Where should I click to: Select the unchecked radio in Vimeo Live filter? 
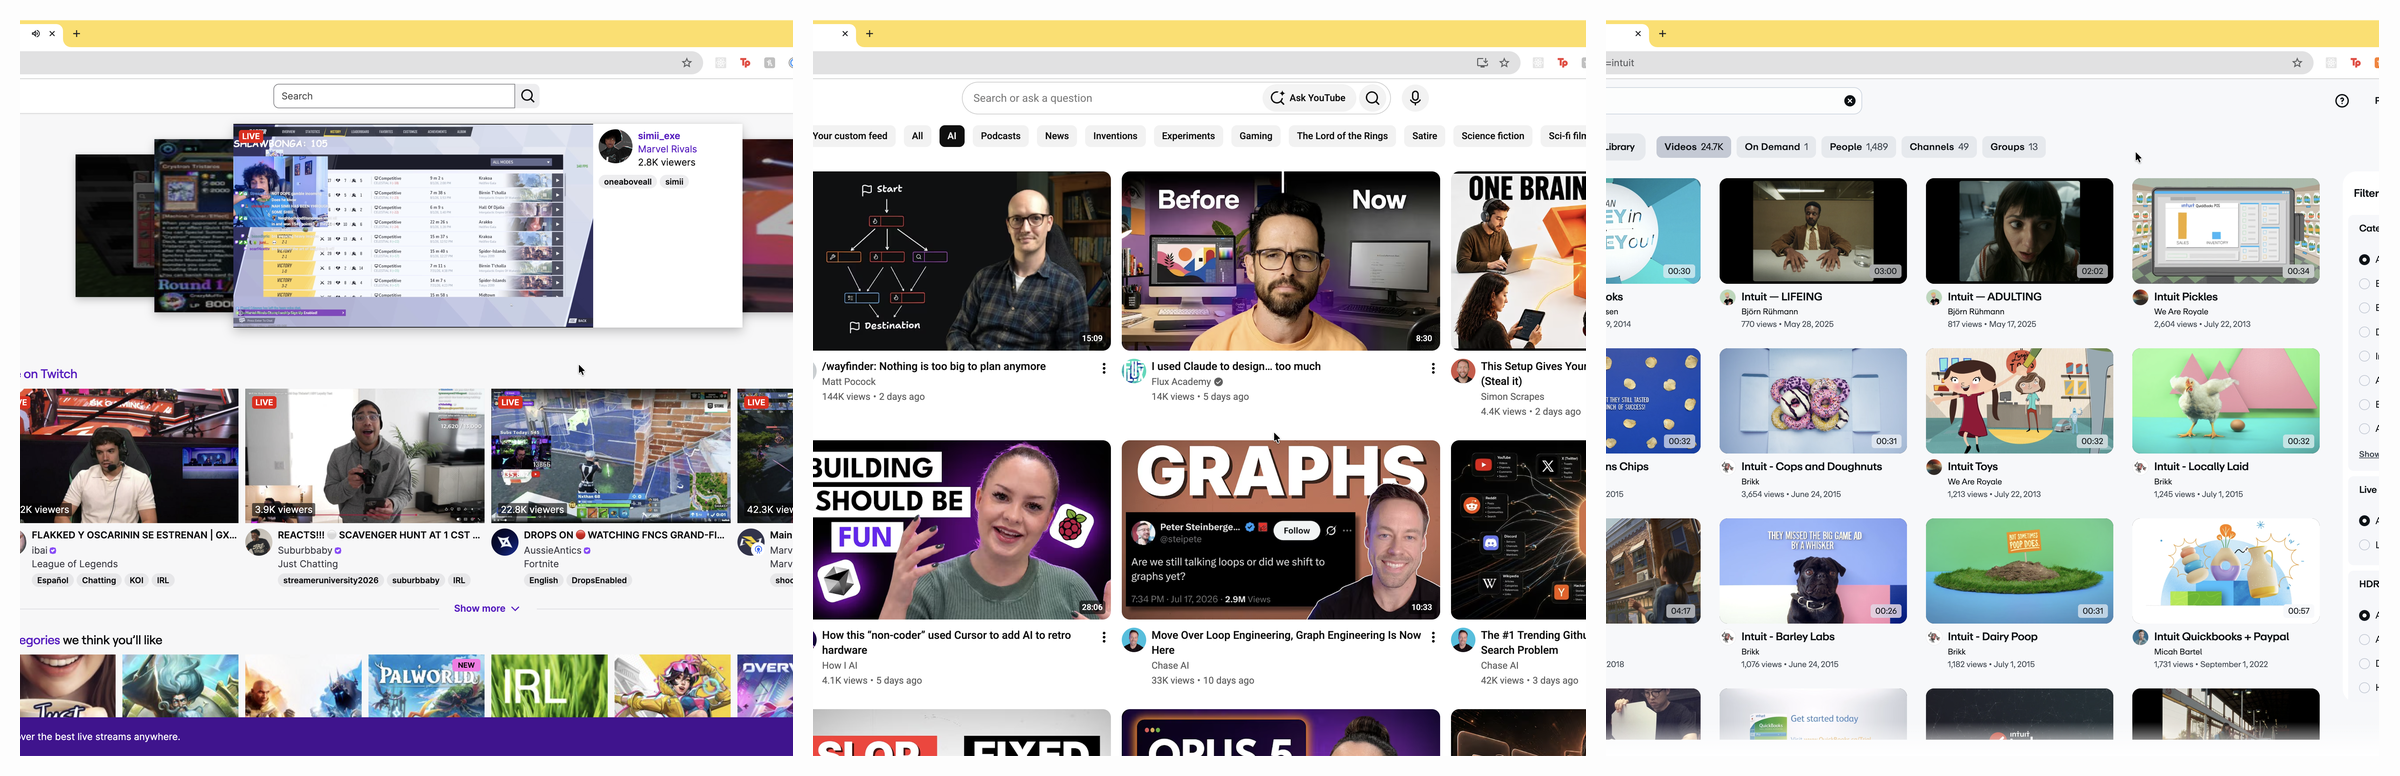point(2365,545)
